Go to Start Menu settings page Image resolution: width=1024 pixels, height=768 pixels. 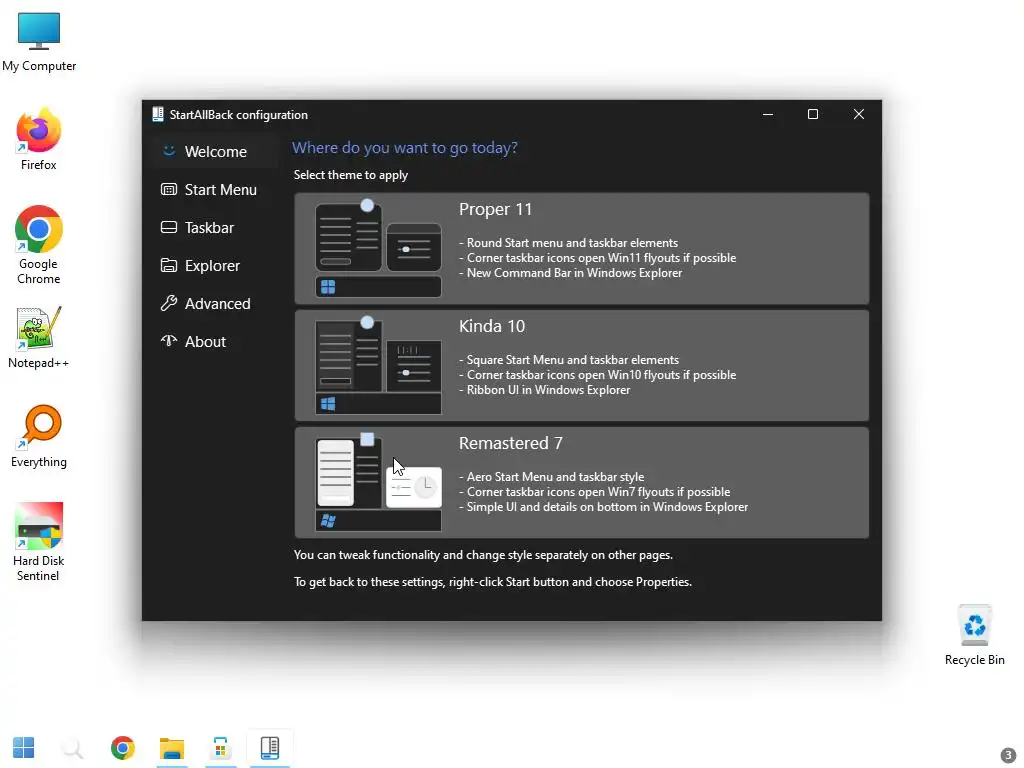[x=214, y=189]
